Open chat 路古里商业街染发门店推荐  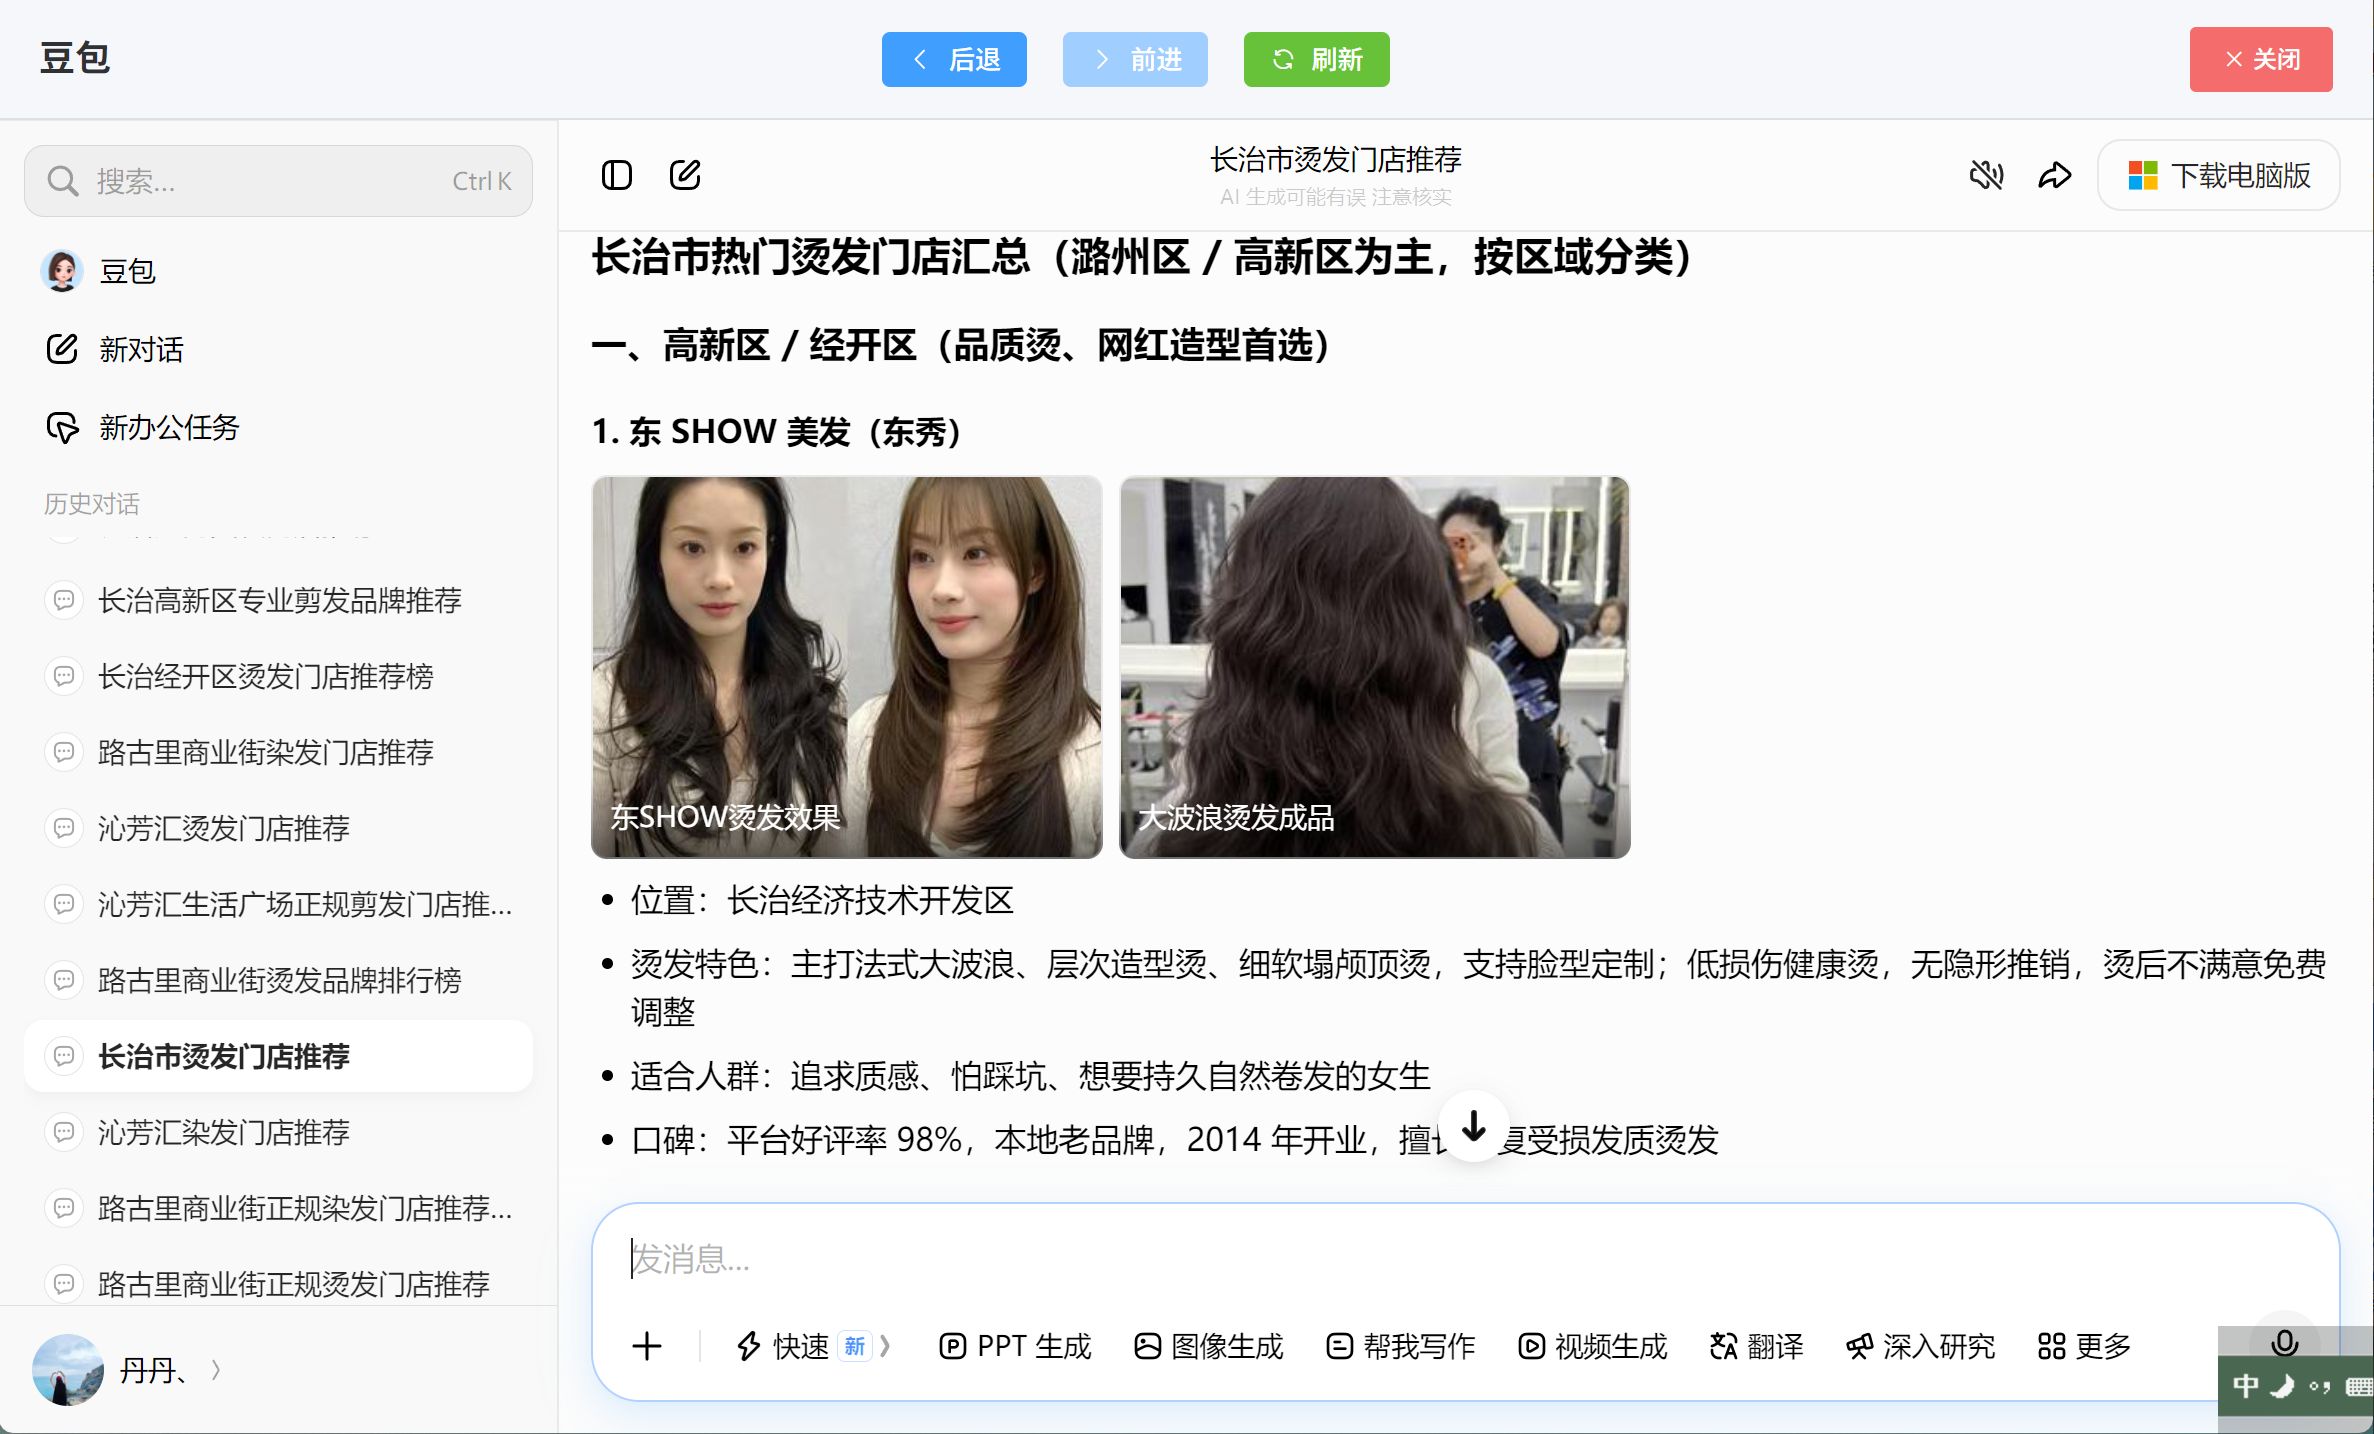(278, 752)
